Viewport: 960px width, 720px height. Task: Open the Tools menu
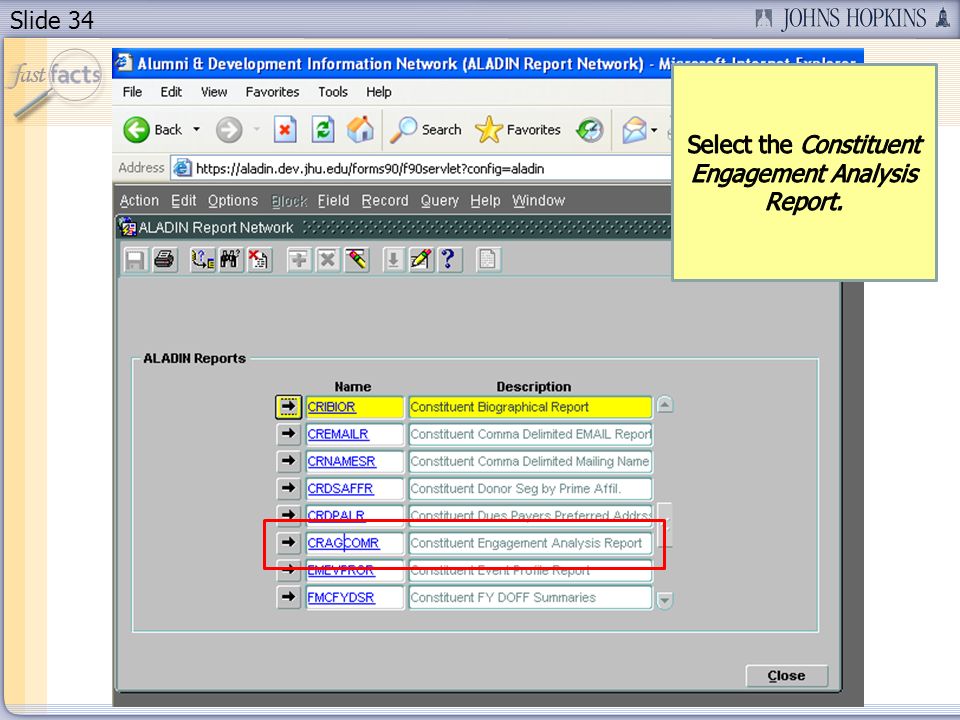pyautogui.click(x=333, y=92)
